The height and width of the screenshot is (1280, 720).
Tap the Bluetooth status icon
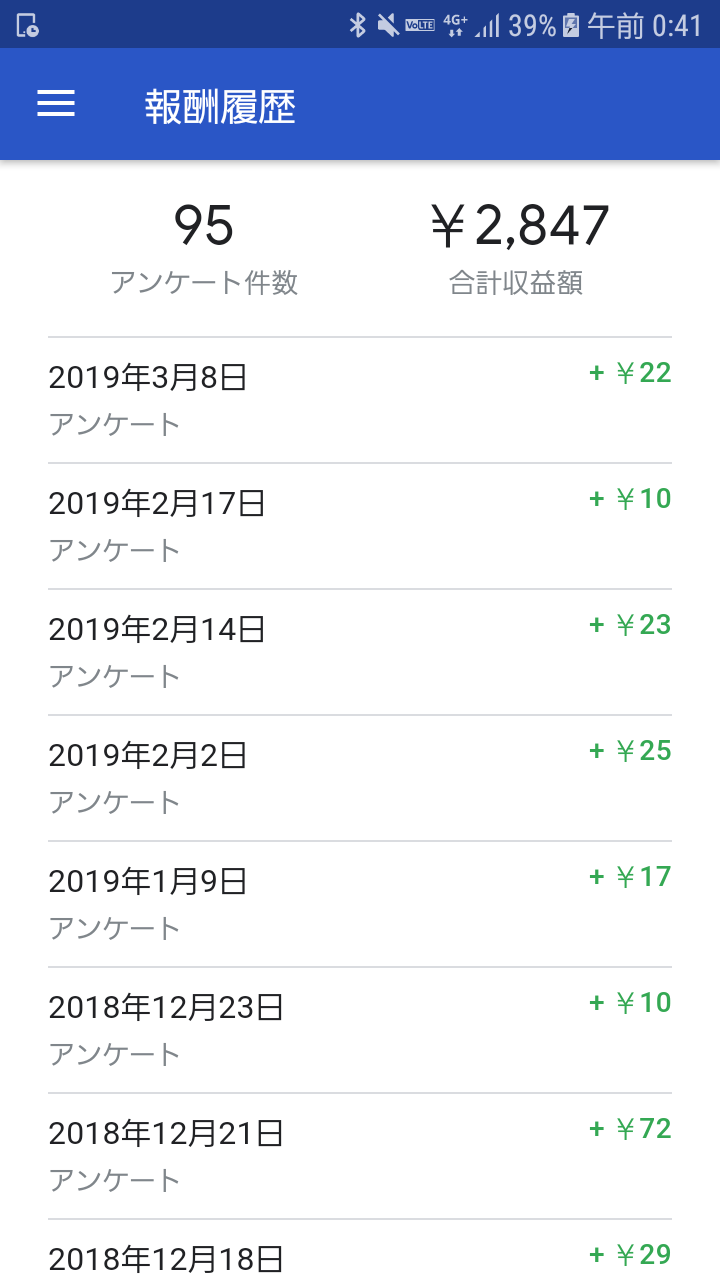[358, 25]
